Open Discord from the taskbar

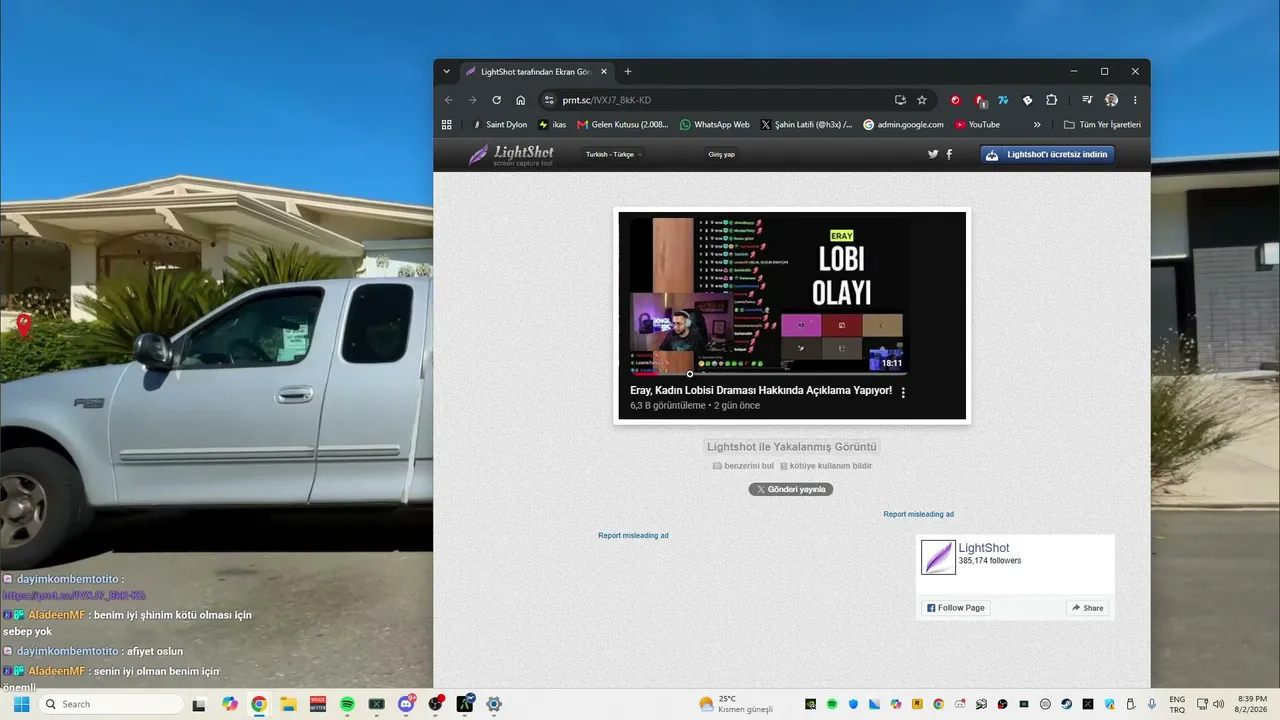[406, 704]
